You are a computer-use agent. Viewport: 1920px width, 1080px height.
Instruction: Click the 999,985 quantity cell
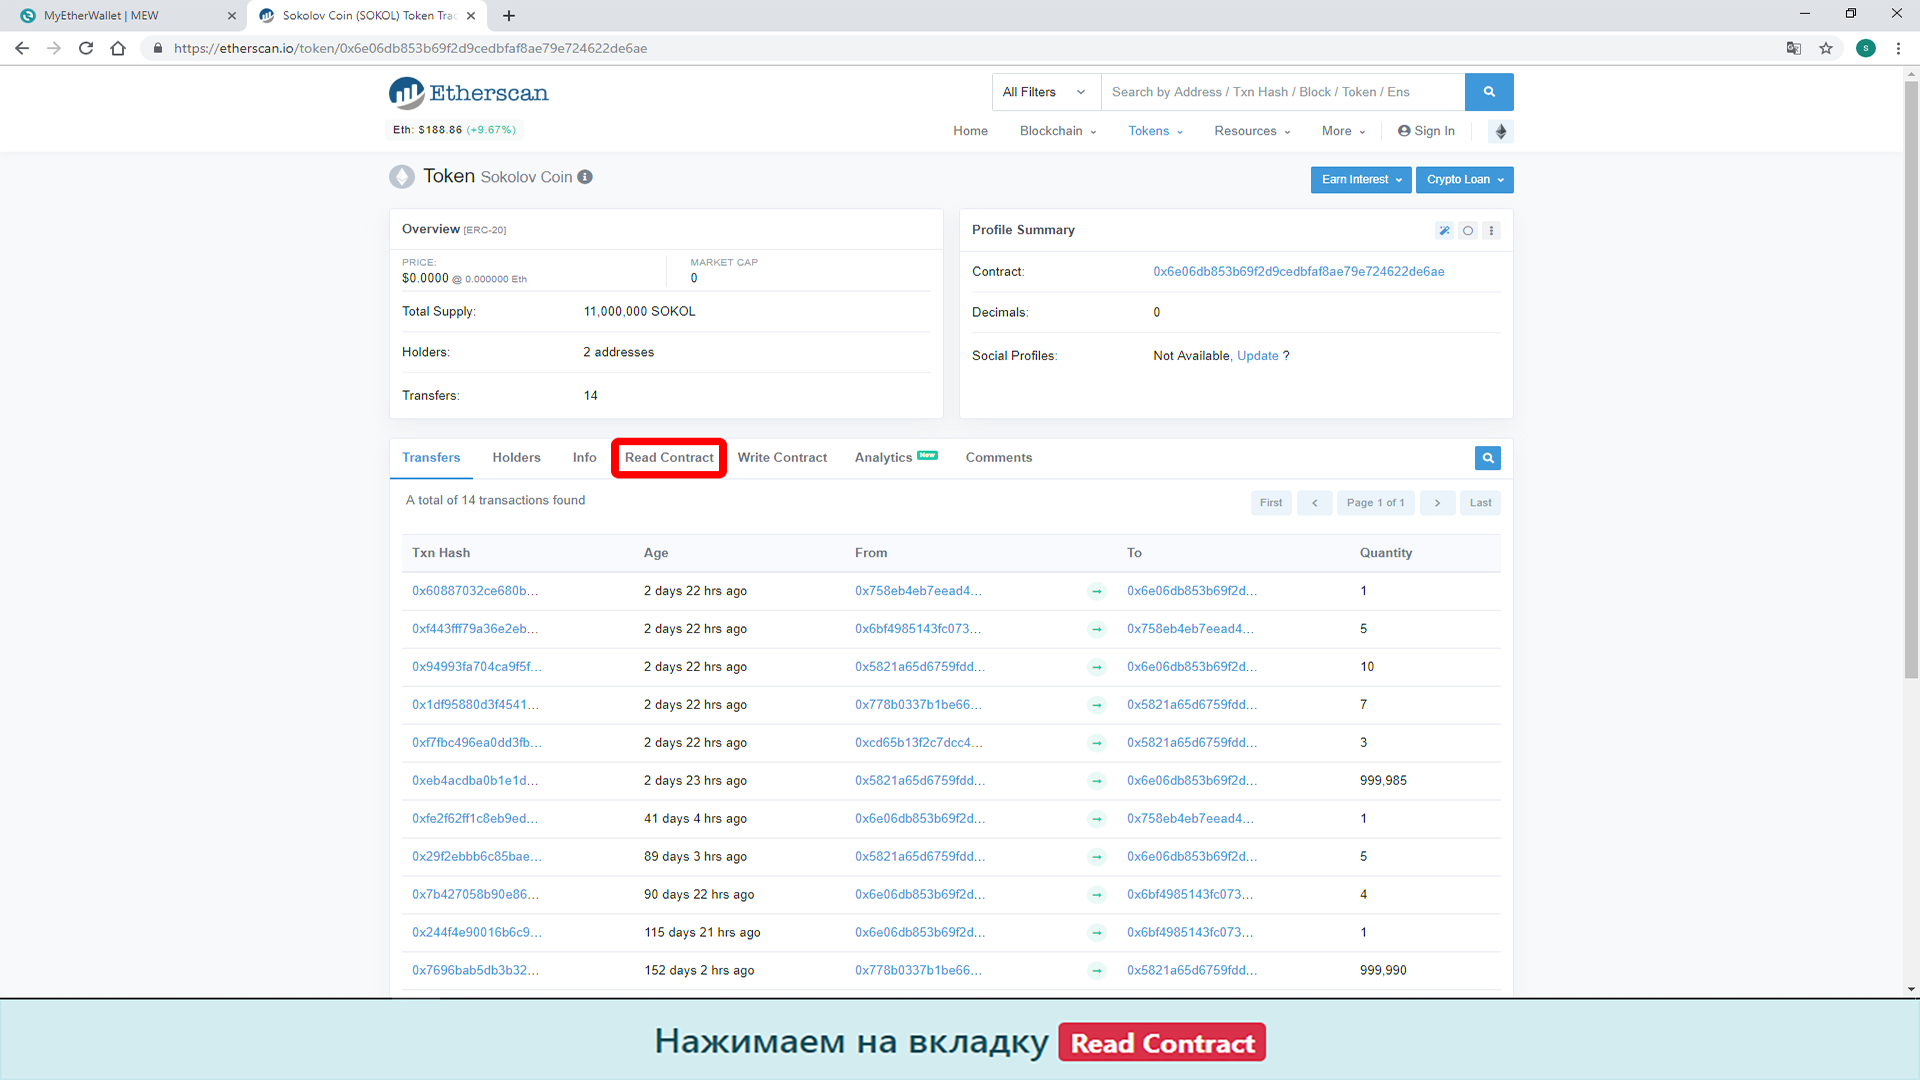pos(1383,781)
